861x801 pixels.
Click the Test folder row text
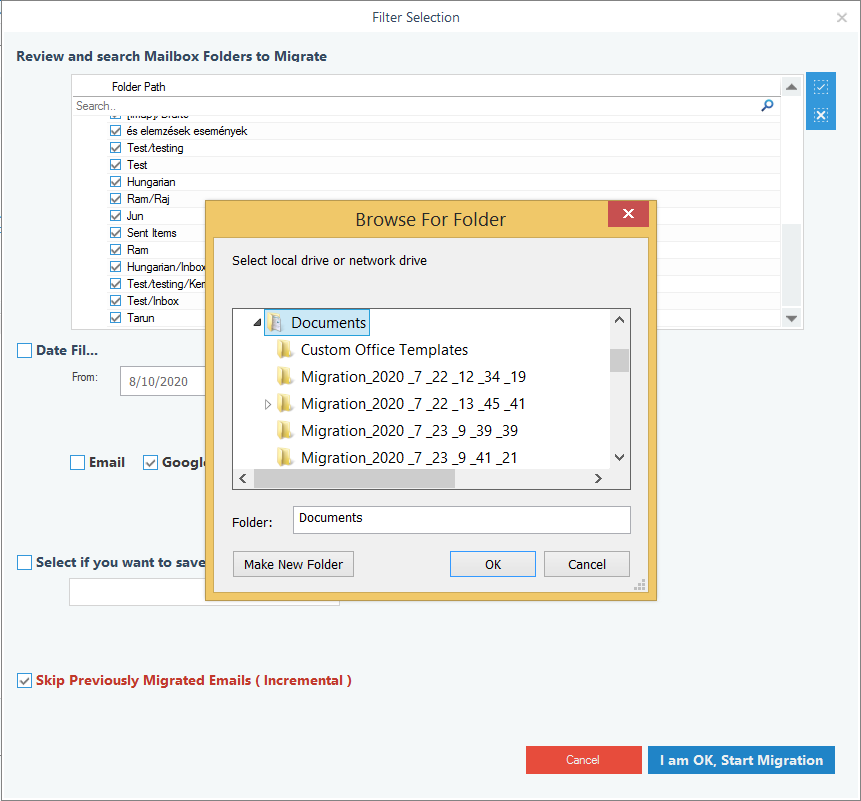click(x=137, y=165)
